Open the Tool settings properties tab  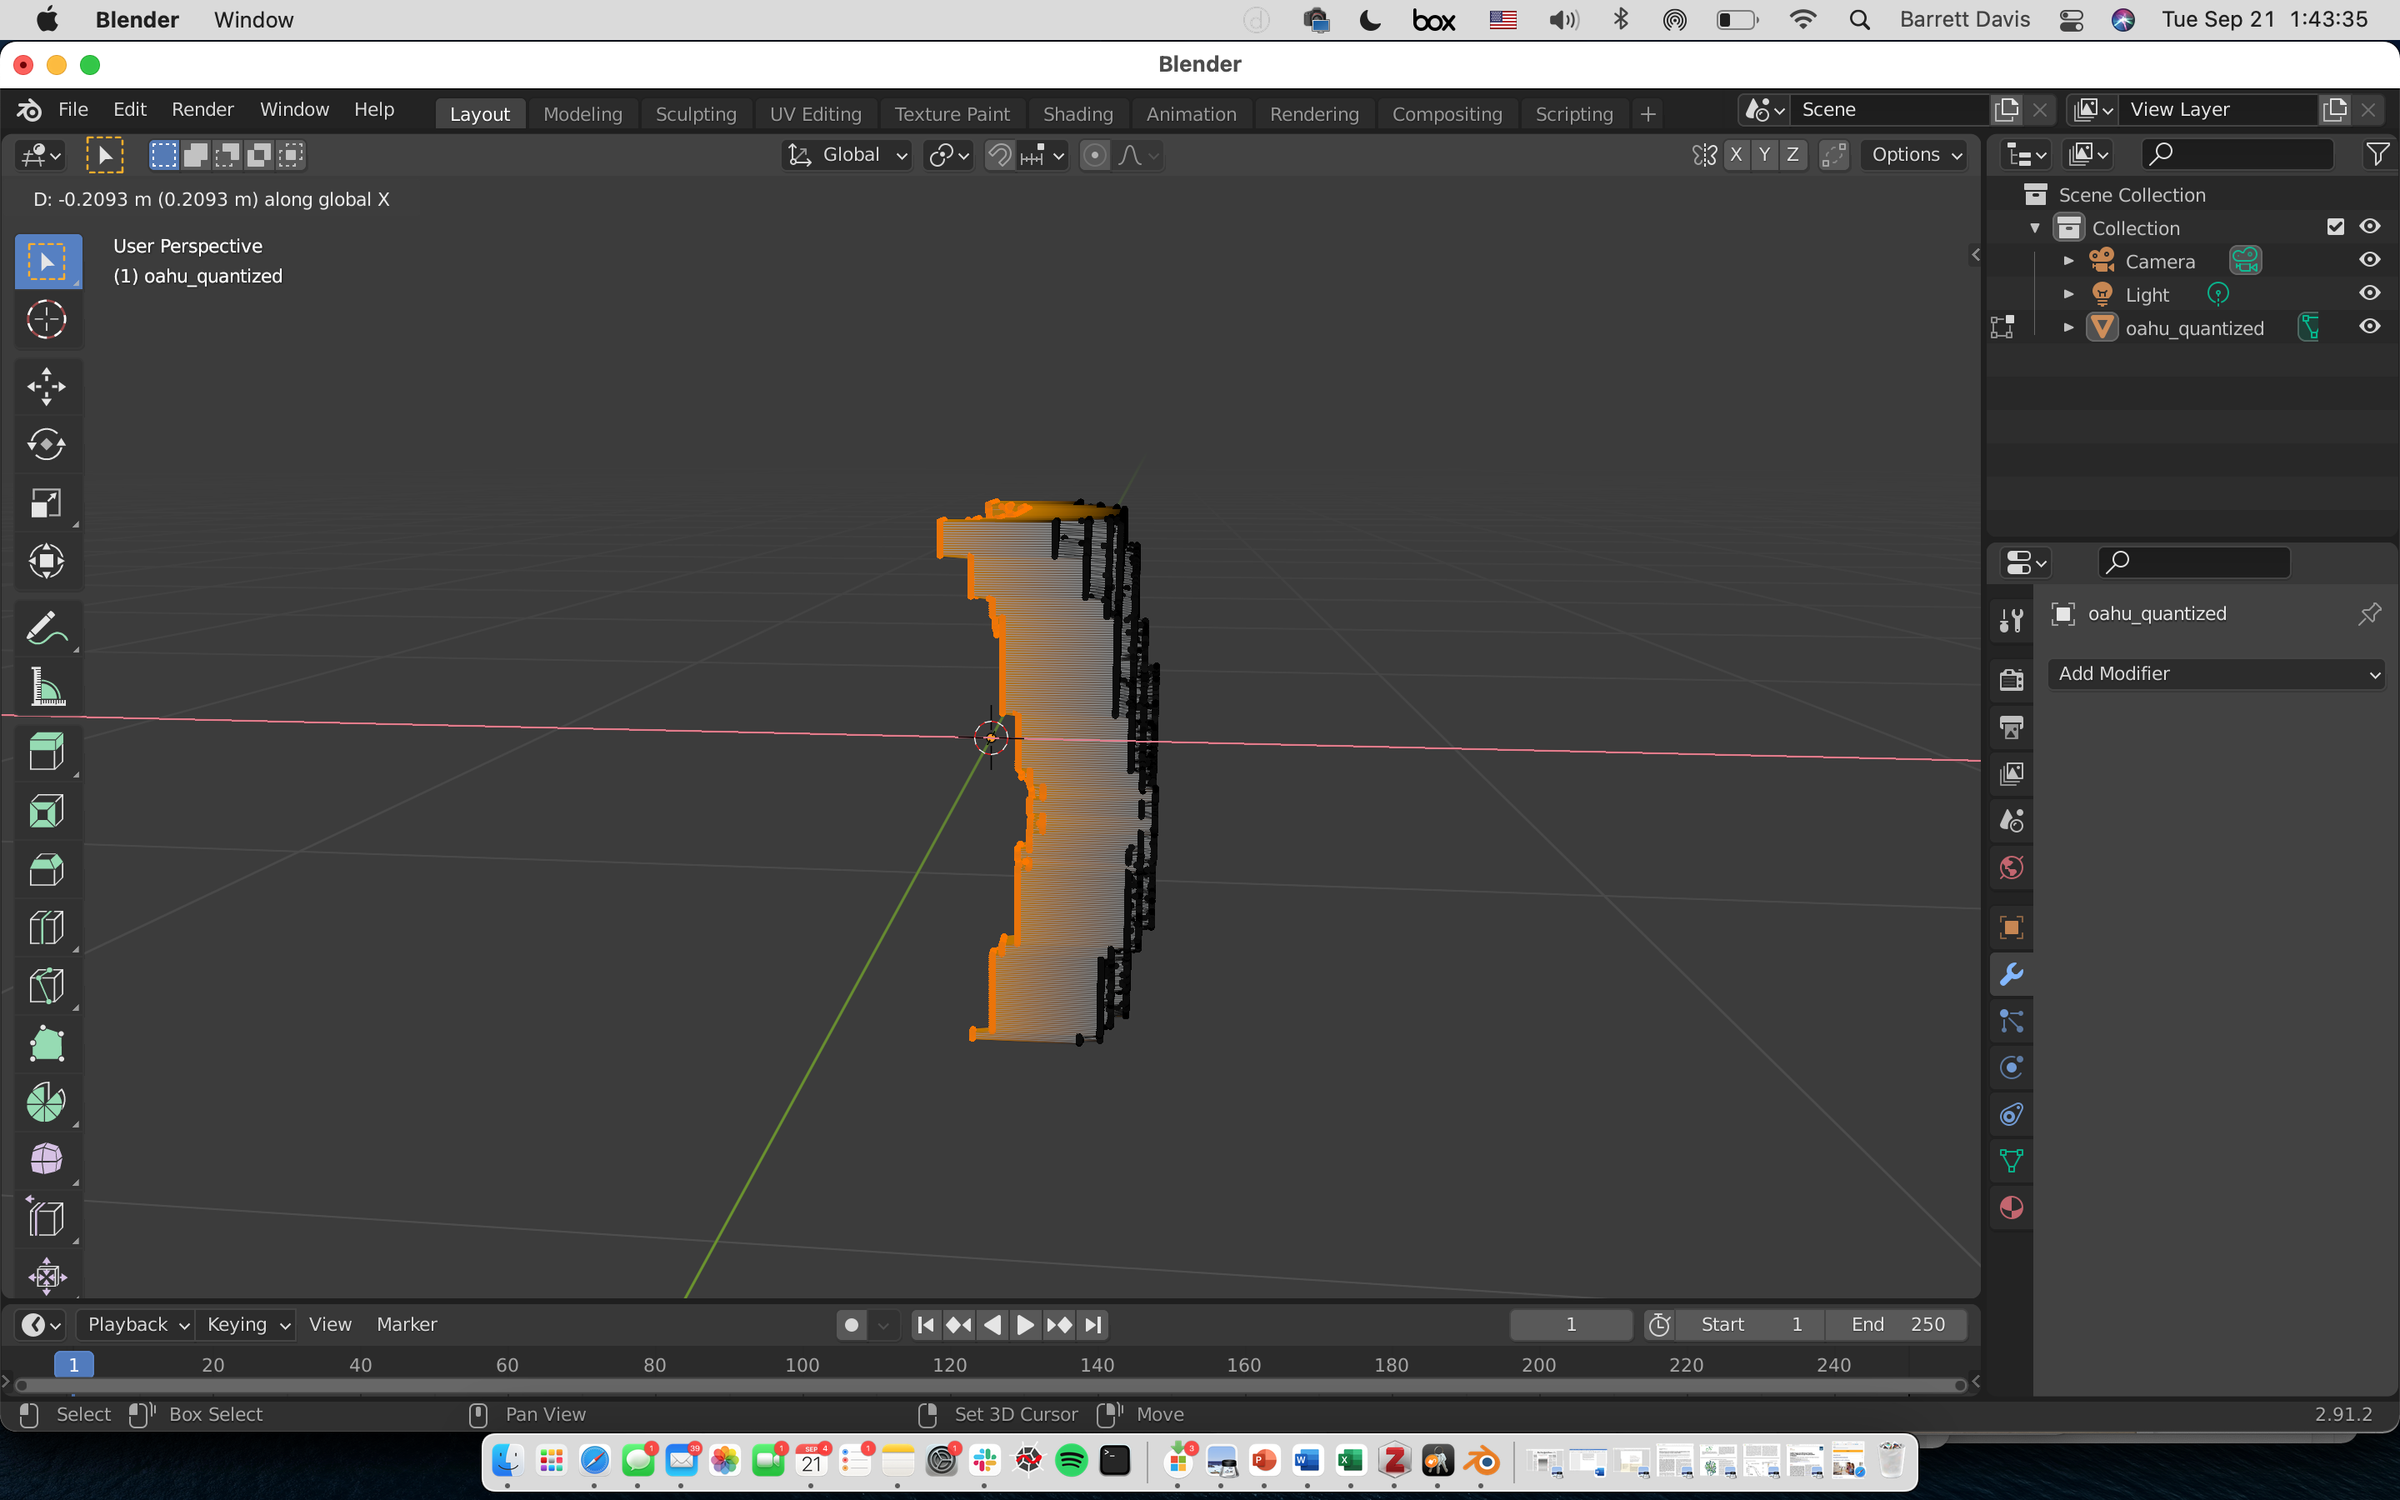pyautogui.click(x=2011, y=620)
